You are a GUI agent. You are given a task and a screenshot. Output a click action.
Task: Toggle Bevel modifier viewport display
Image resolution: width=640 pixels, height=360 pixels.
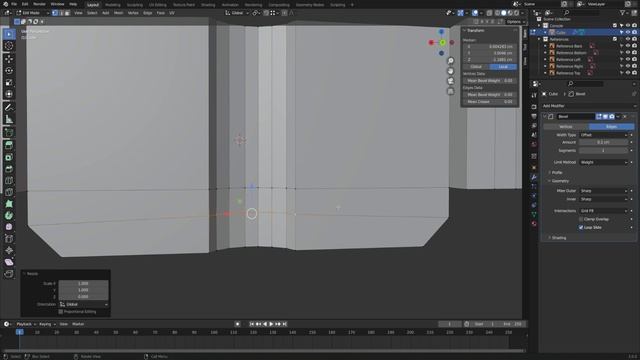pos(605,117)
